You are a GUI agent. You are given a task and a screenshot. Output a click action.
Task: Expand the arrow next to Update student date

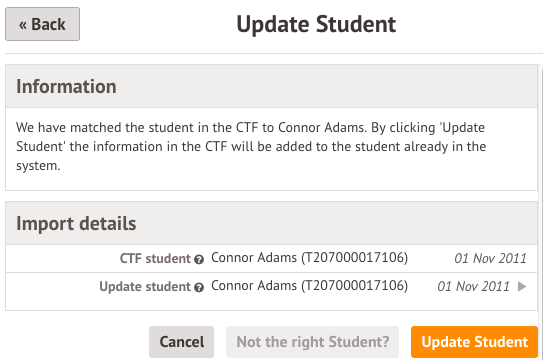[x=522, y=286]
